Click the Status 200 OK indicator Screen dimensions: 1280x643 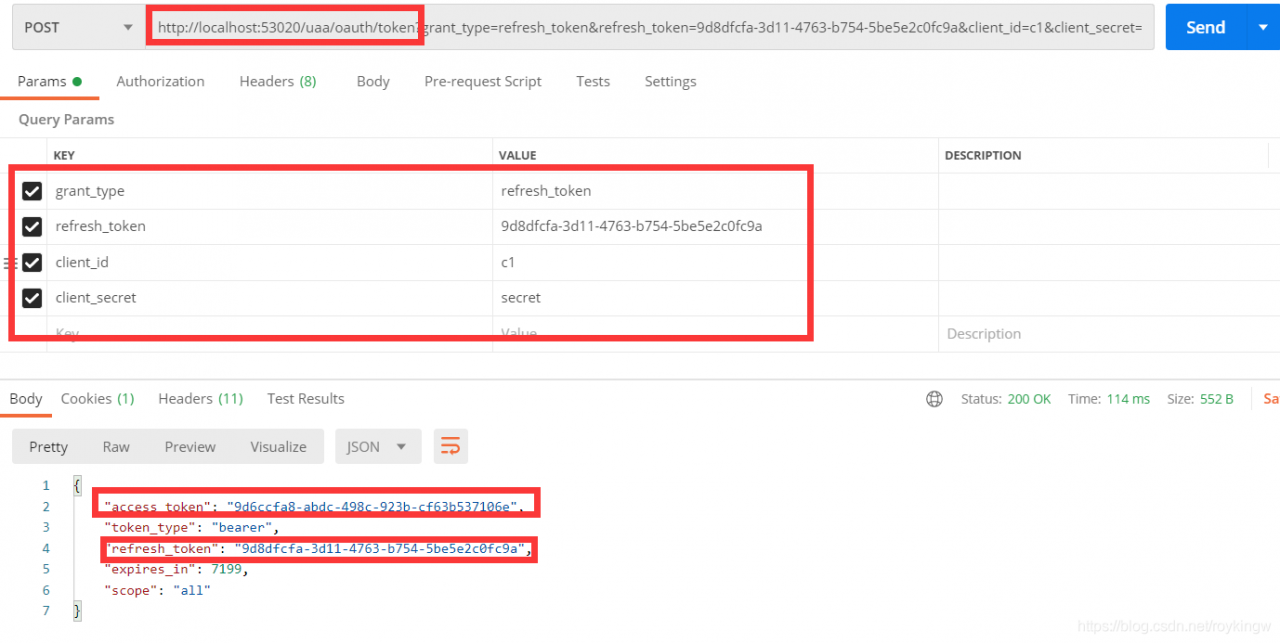pyautogui.click(x=1006, y=399)
